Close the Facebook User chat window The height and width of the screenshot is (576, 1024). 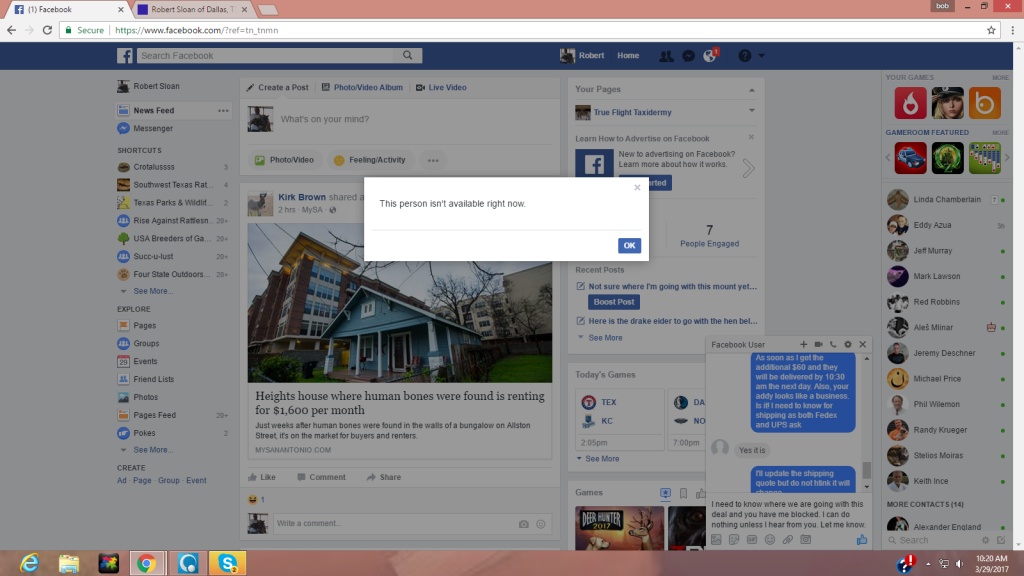(x=863, y=344)
